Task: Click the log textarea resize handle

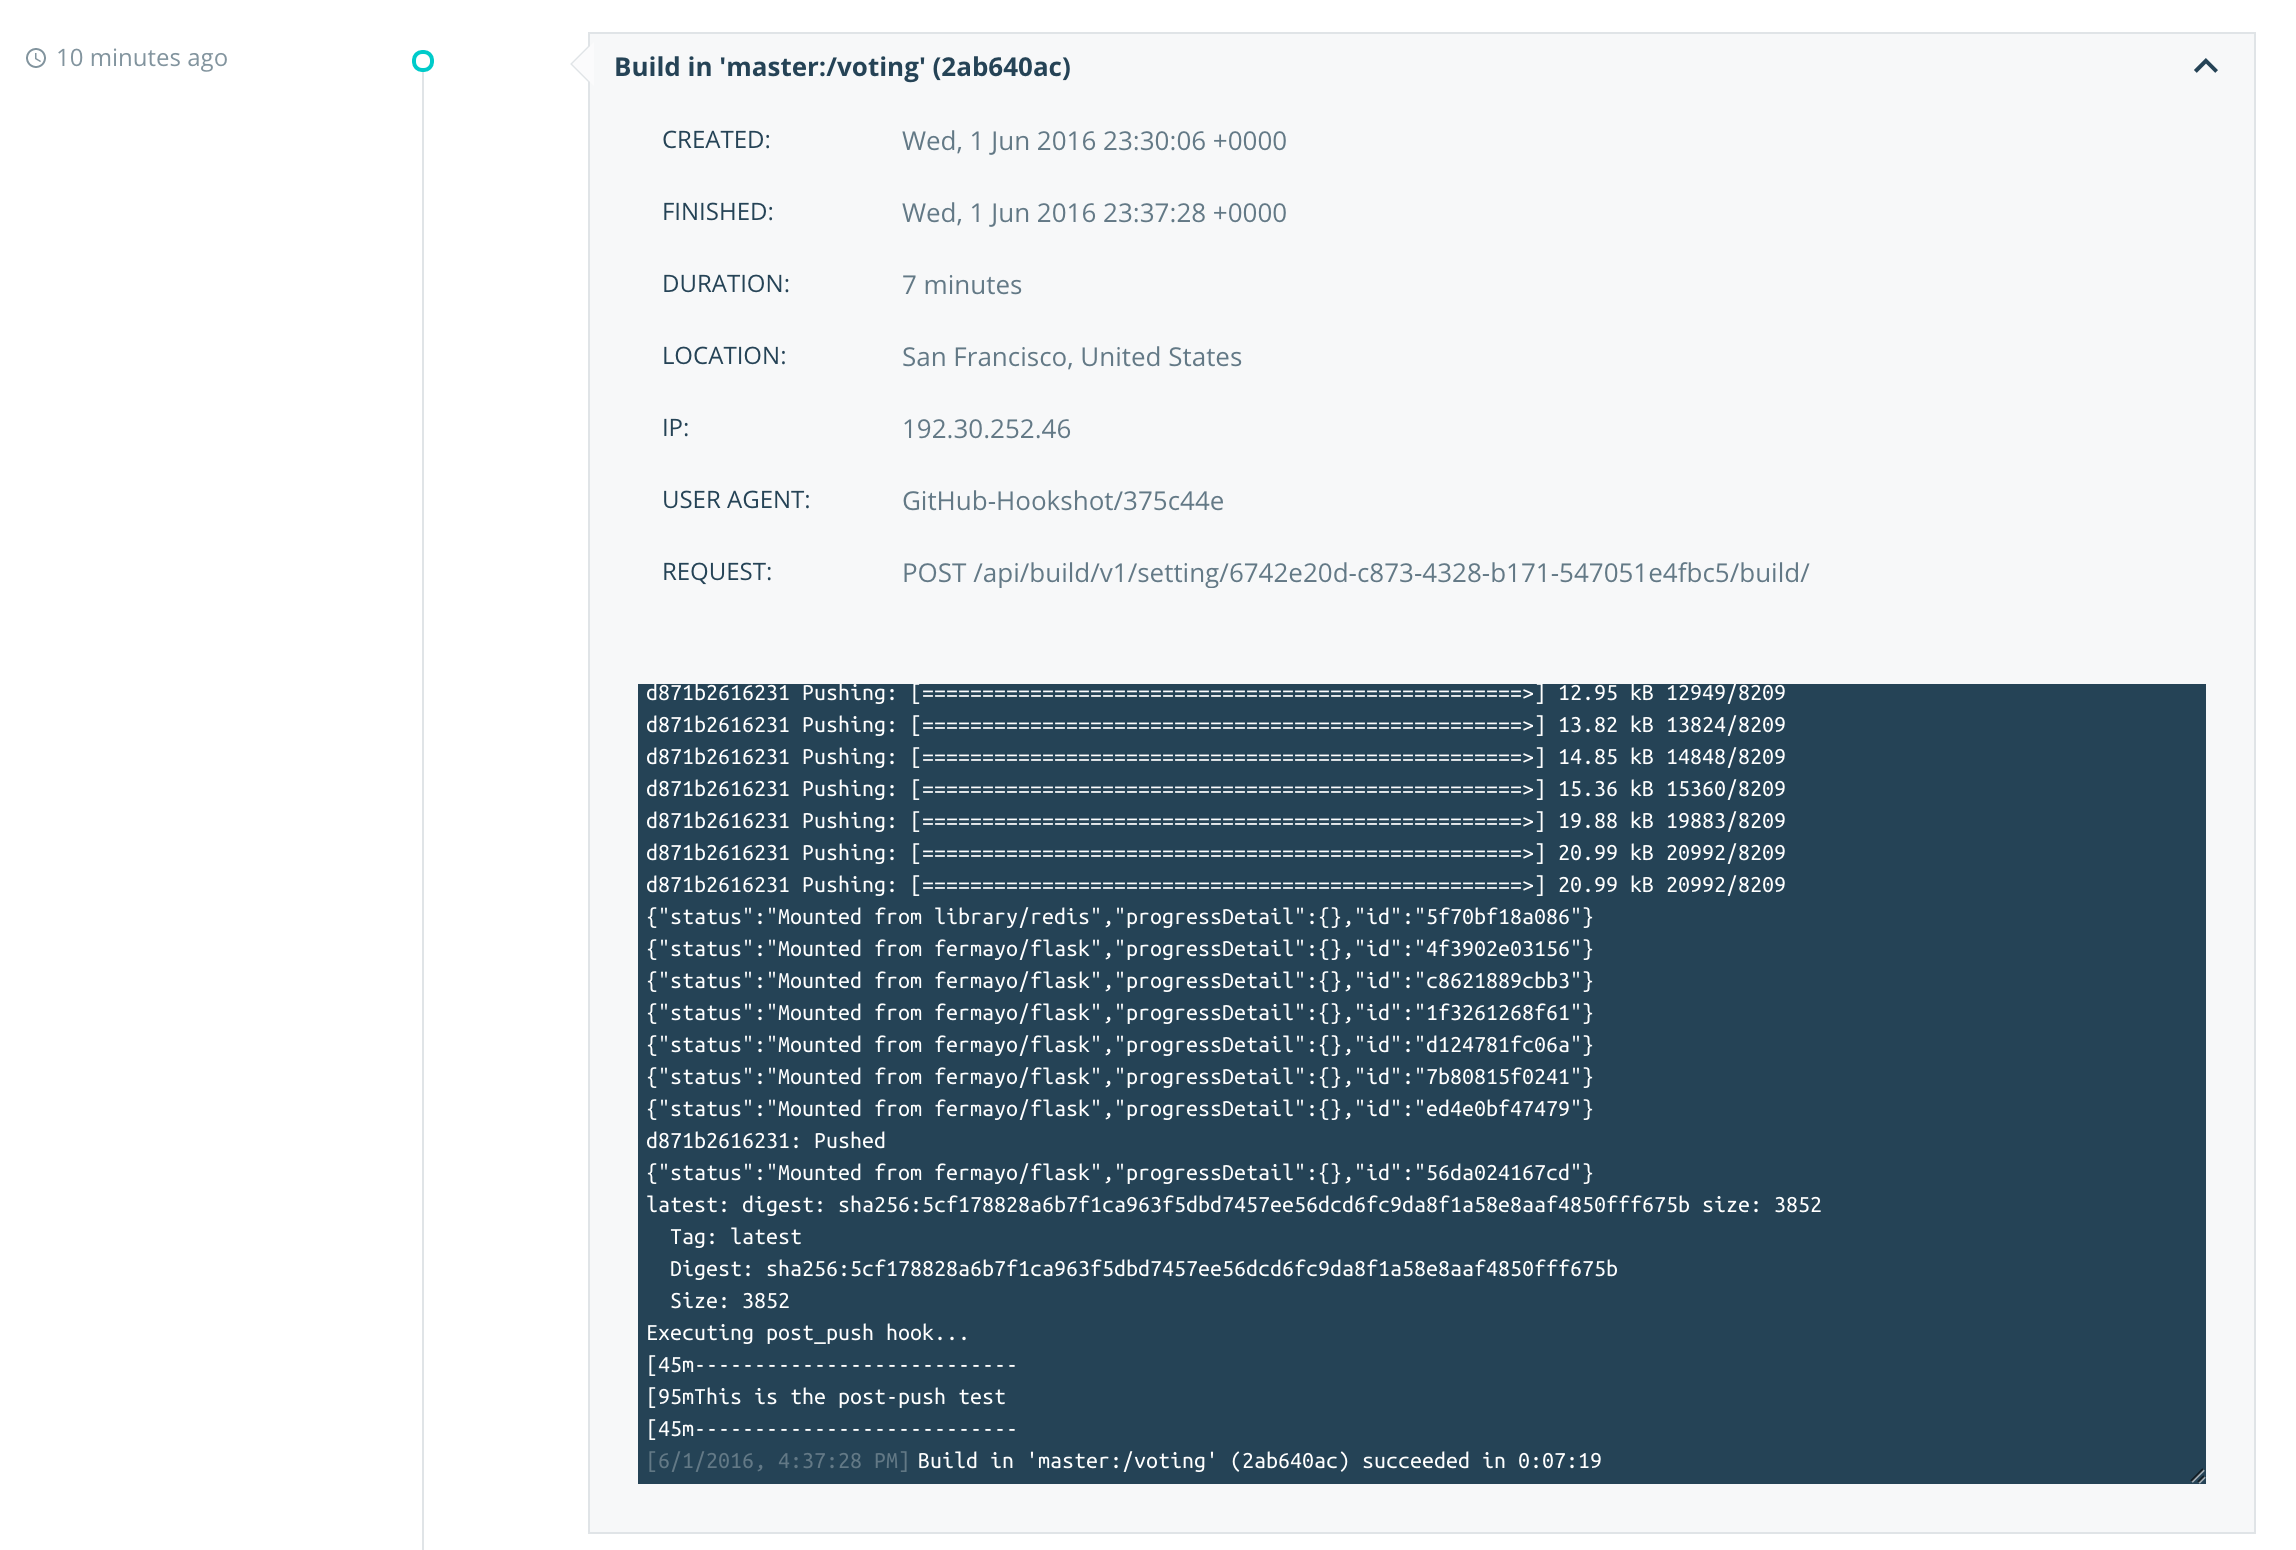Action: coord(2197,1476)
